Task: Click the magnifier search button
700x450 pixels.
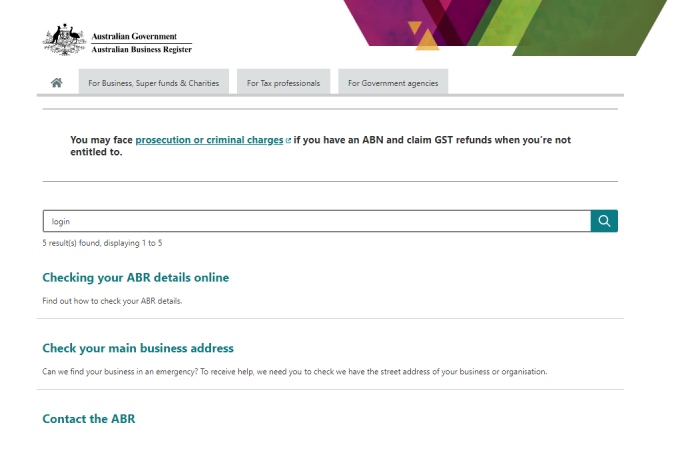Action: click(604, 221)
